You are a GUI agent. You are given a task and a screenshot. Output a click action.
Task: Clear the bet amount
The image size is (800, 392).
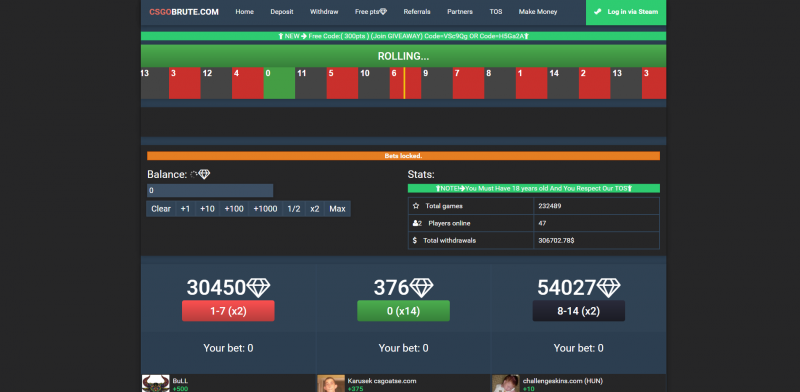click(161, 209)
